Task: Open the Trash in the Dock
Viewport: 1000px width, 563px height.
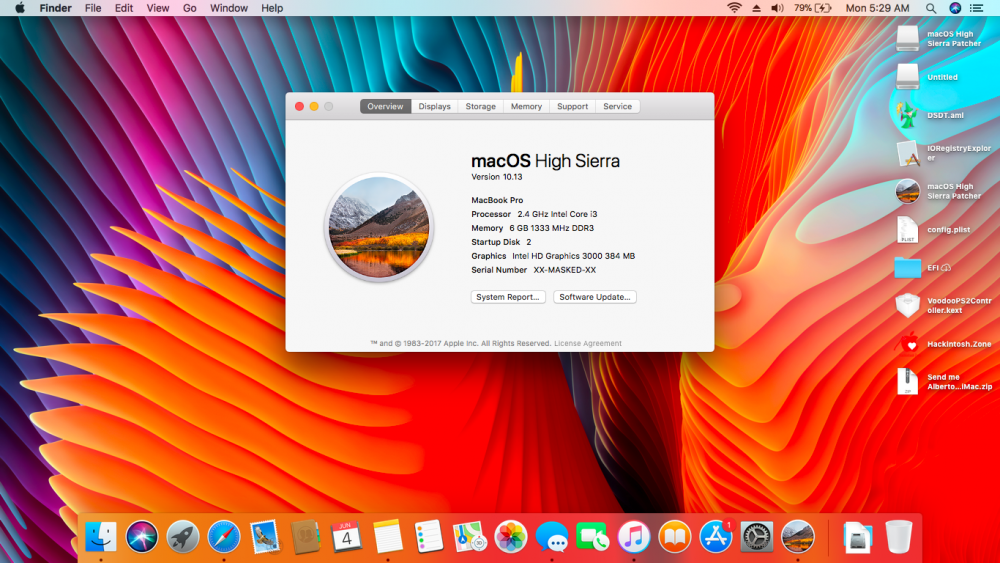Action: (x=899, y=536)
